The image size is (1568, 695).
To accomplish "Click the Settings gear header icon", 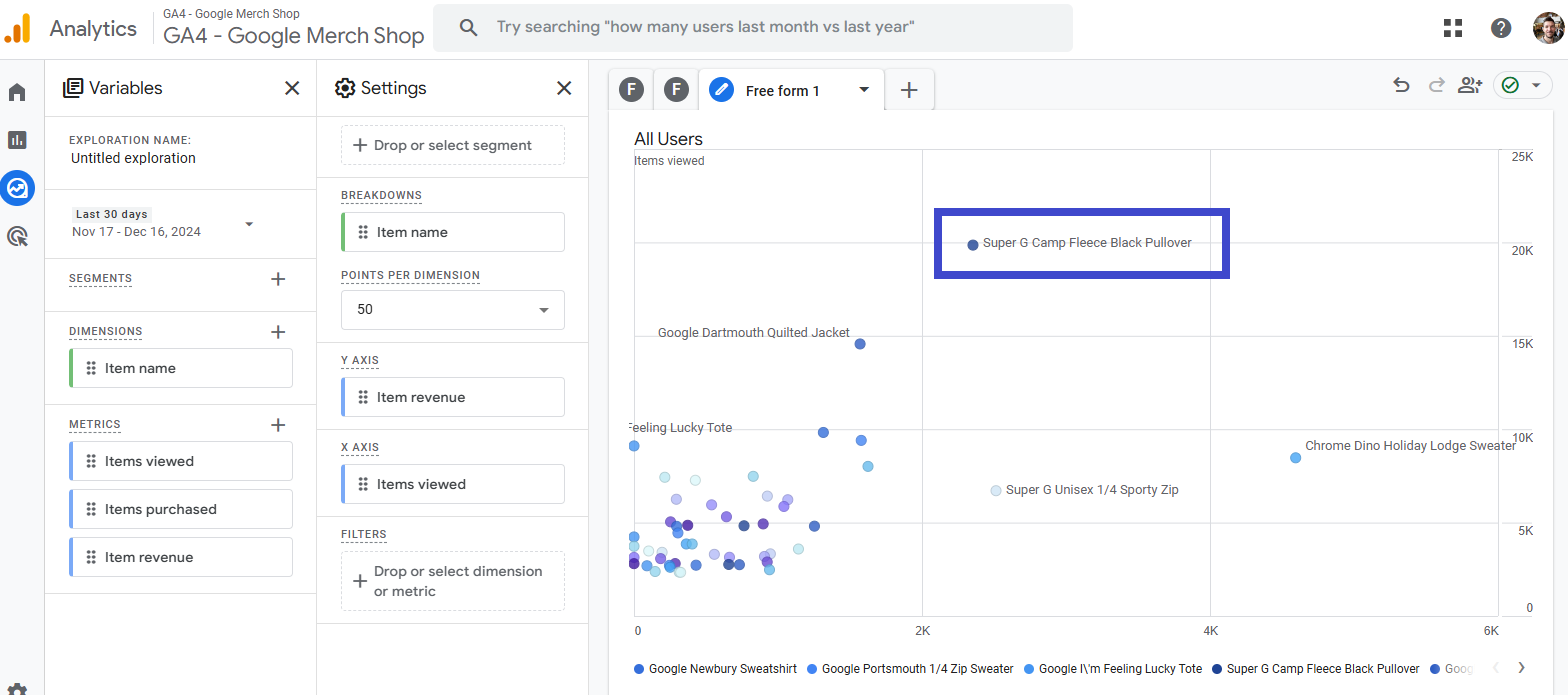I will coord(345,88).
